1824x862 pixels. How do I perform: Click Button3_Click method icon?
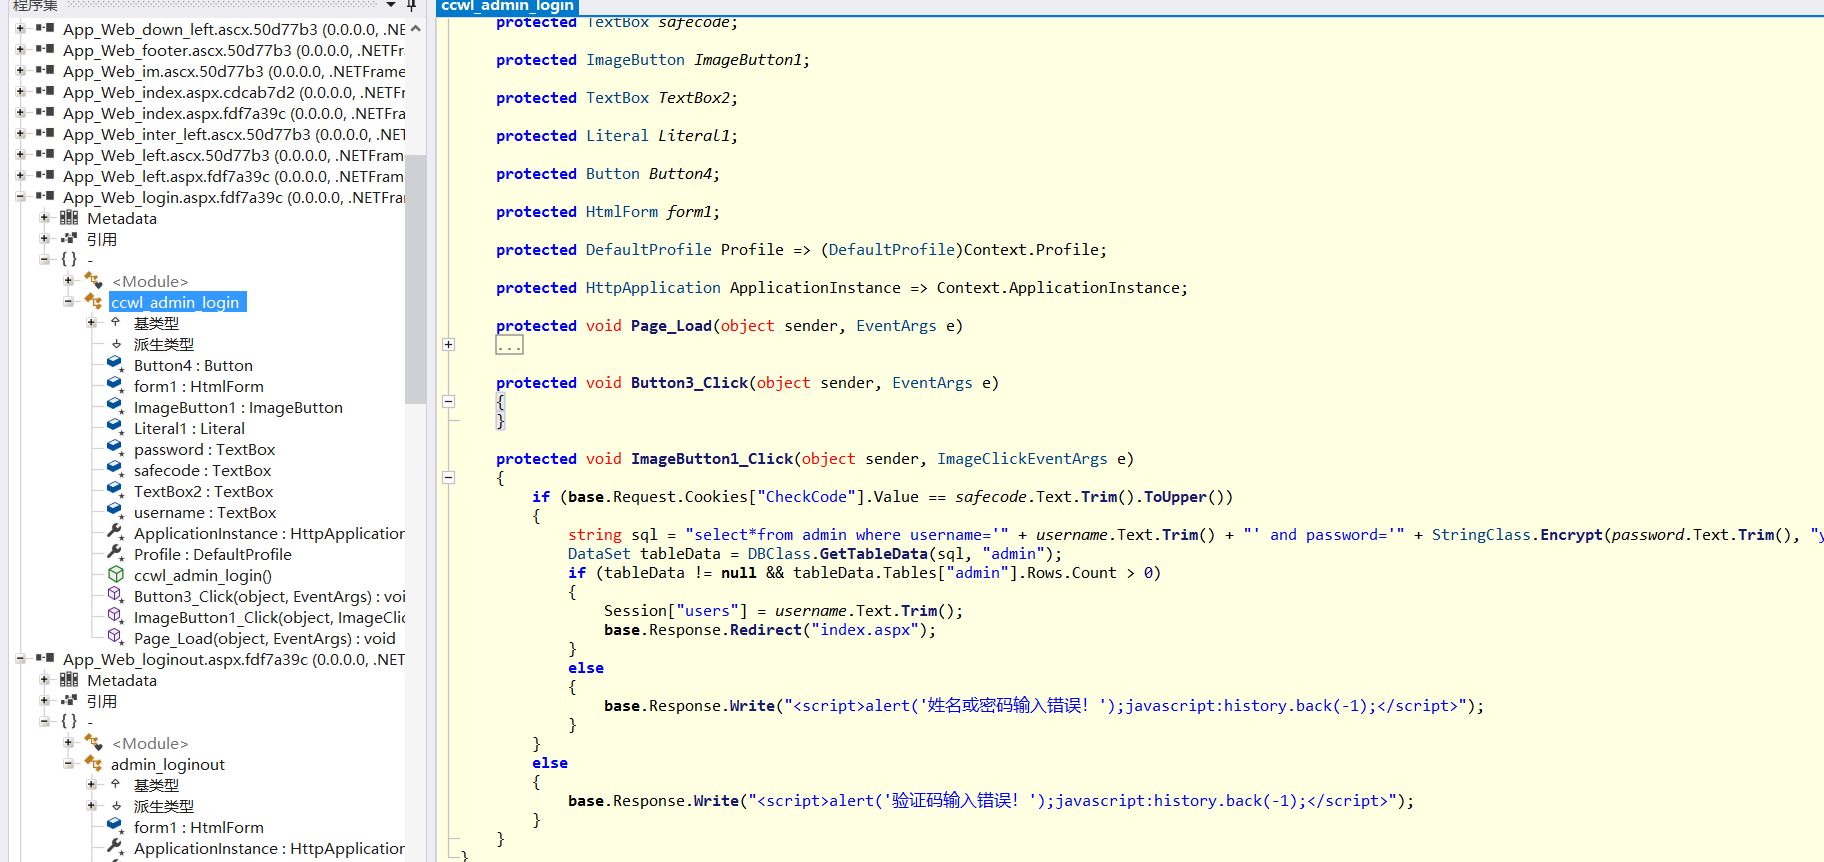[x=115, y=595]
